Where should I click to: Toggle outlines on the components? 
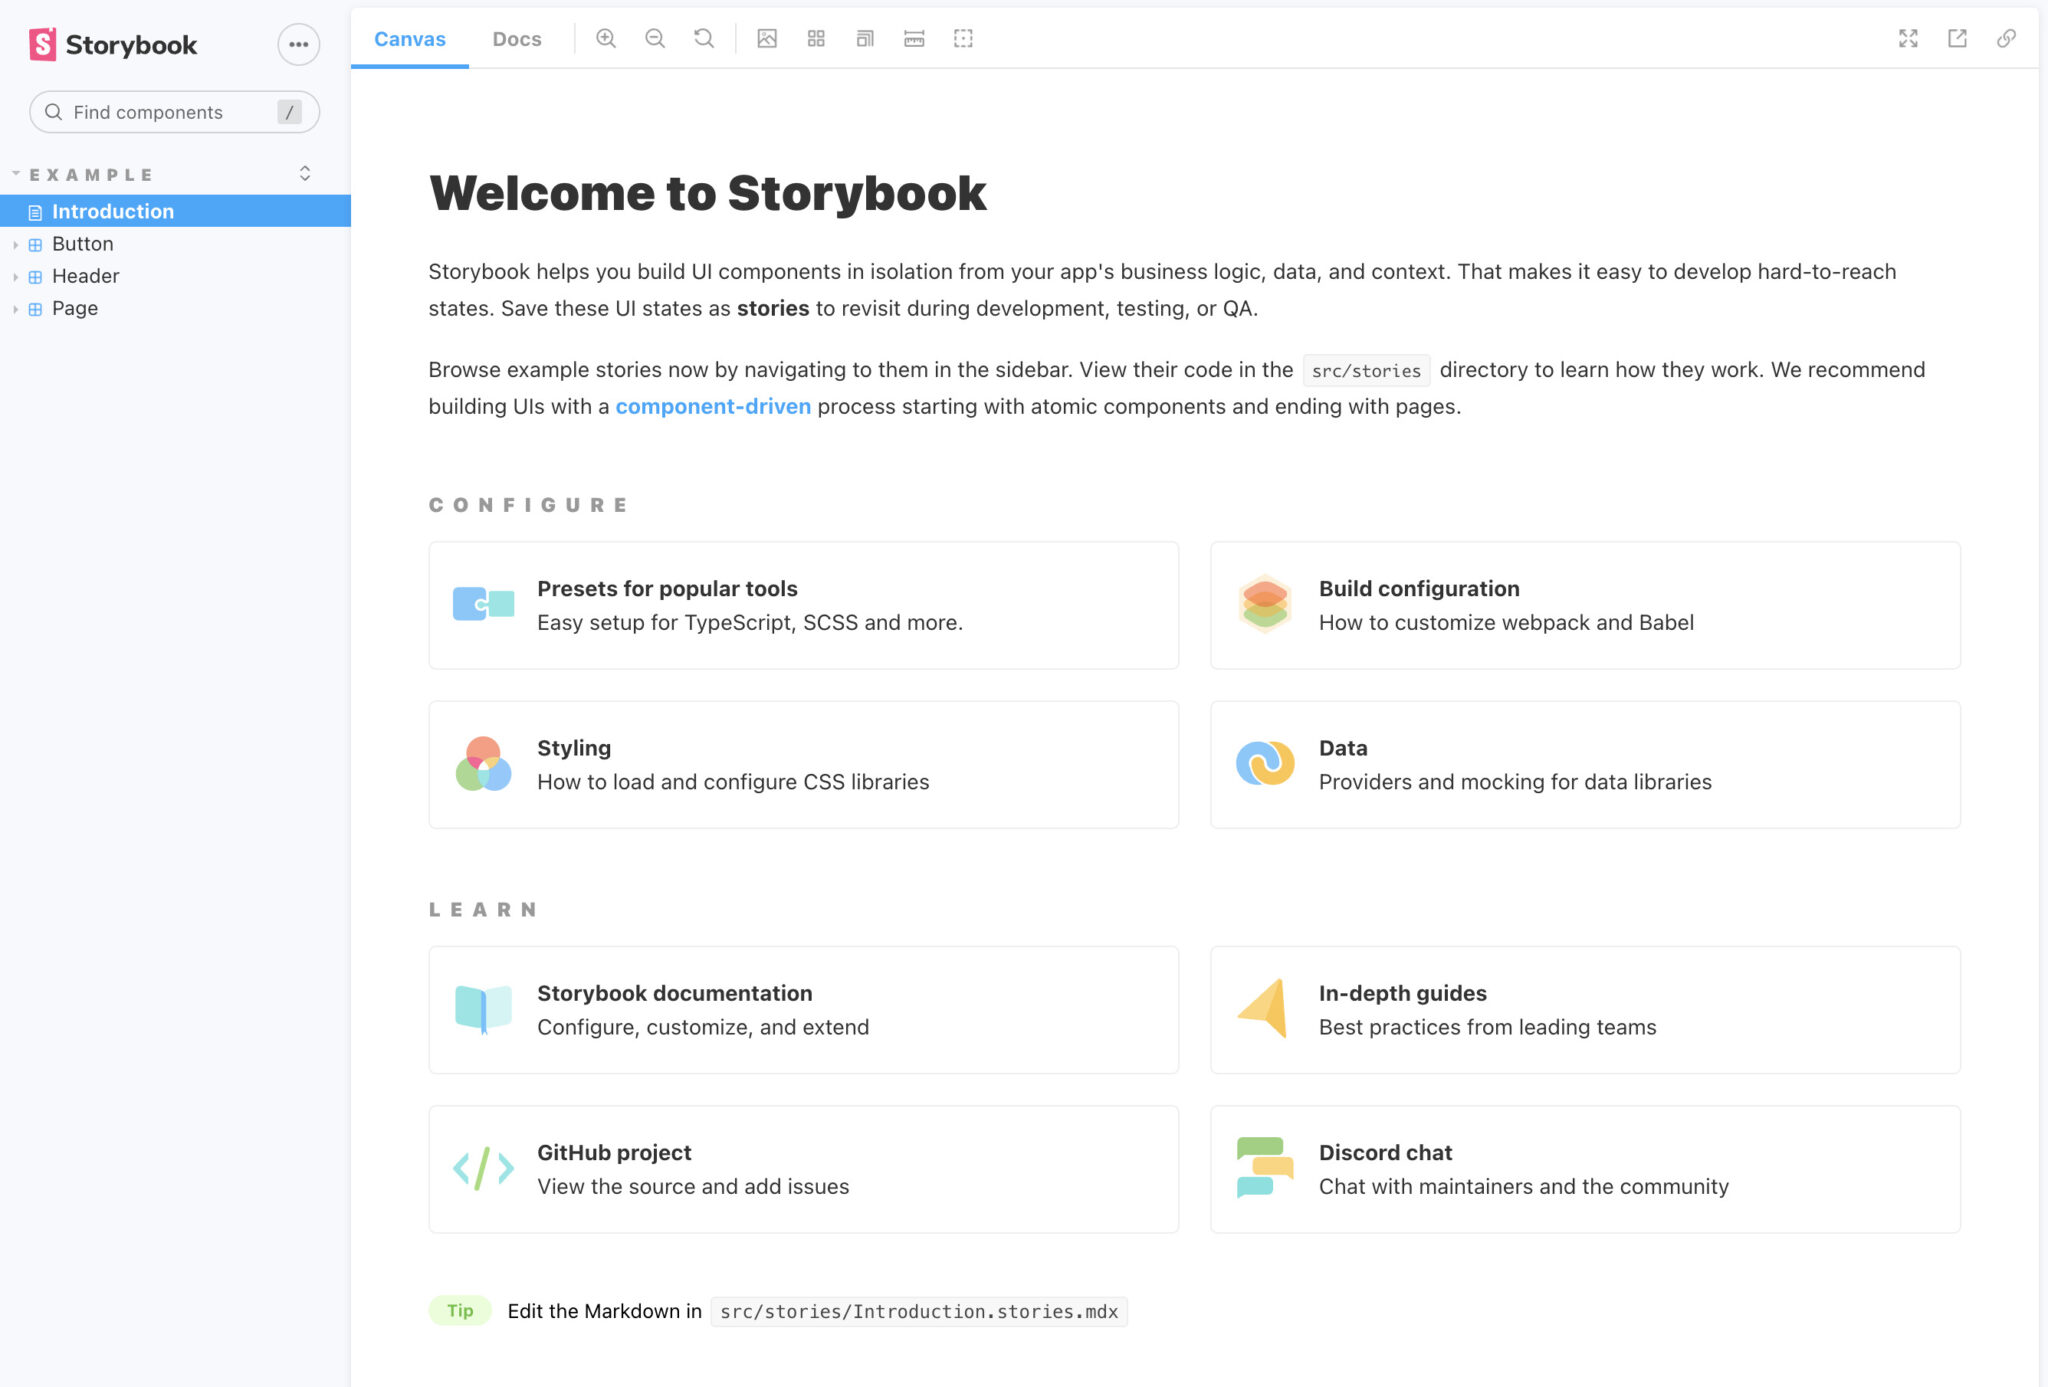(962, 38)
